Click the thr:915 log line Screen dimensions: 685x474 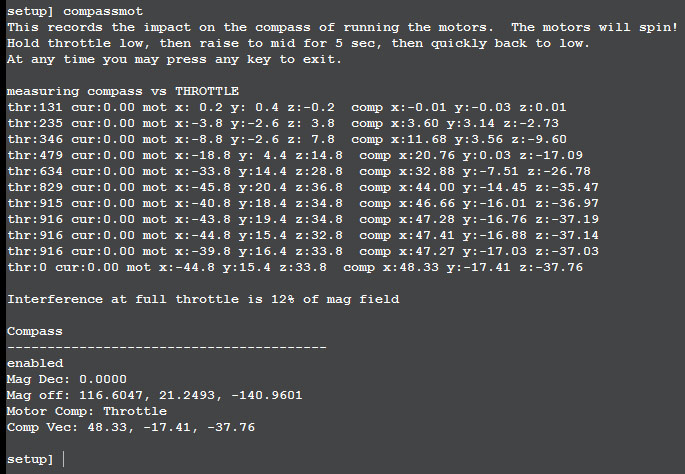pos(303,203)
